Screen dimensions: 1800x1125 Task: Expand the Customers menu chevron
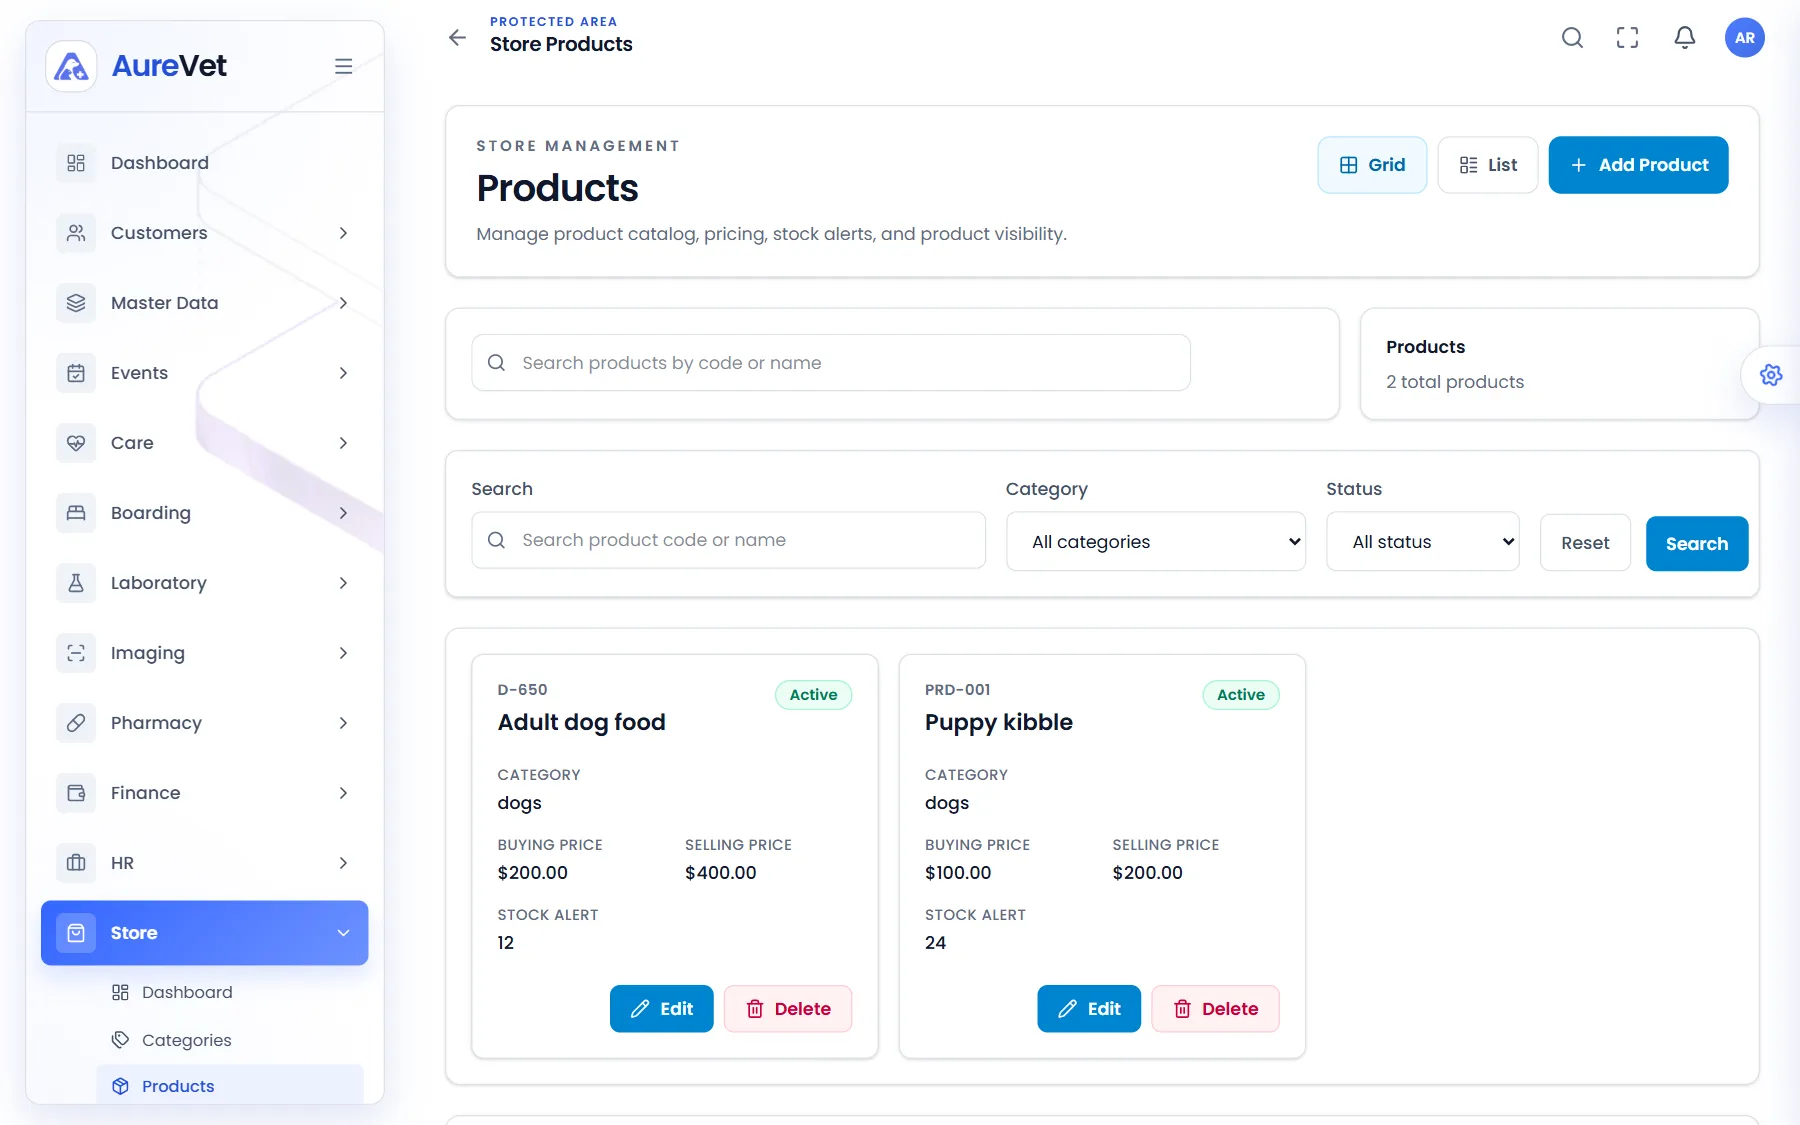343,233
